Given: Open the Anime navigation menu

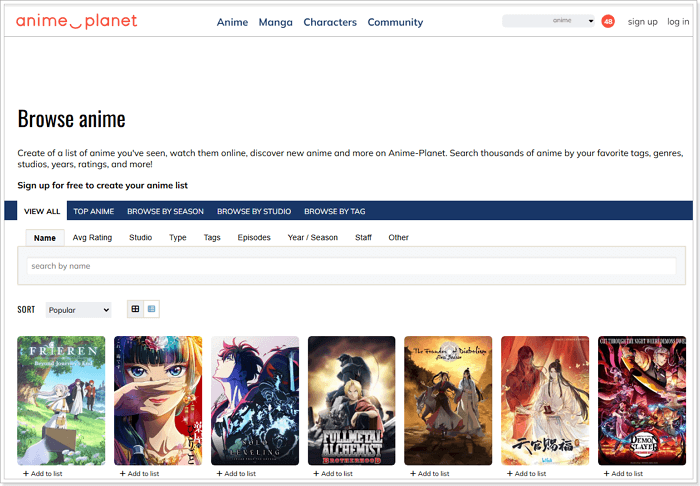Looking at the screenshot, I should [x=232, y=22].
